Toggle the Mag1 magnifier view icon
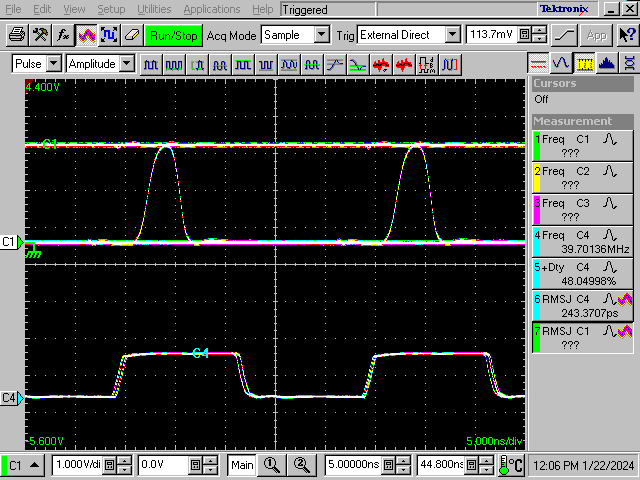Screen dimensions: 640x480 click(271, 465)
